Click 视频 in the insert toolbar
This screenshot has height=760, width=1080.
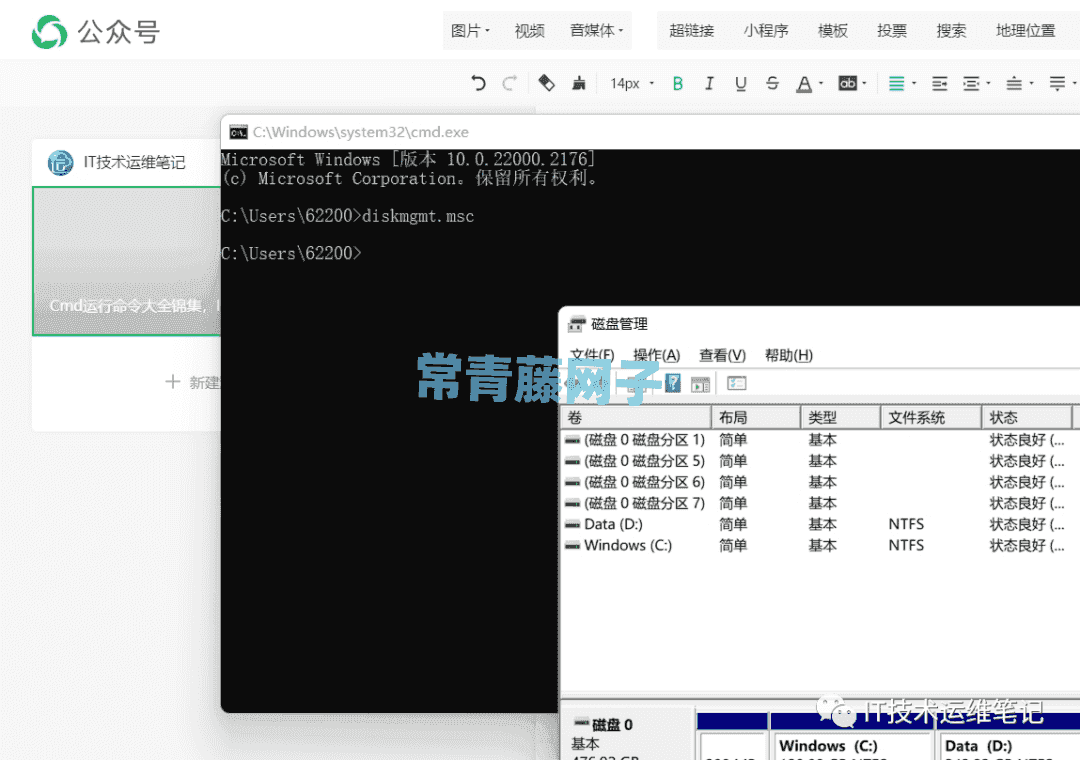529,30
